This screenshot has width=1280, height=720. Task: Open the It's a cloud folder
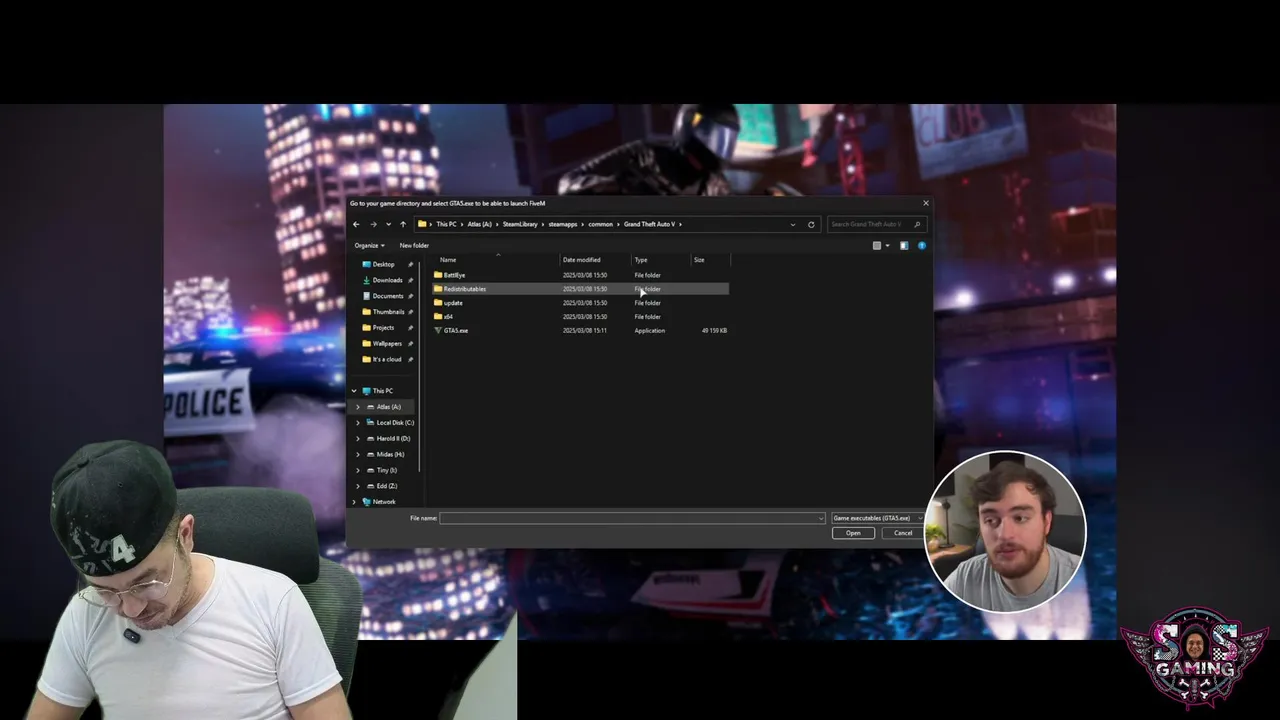point(386,359)
